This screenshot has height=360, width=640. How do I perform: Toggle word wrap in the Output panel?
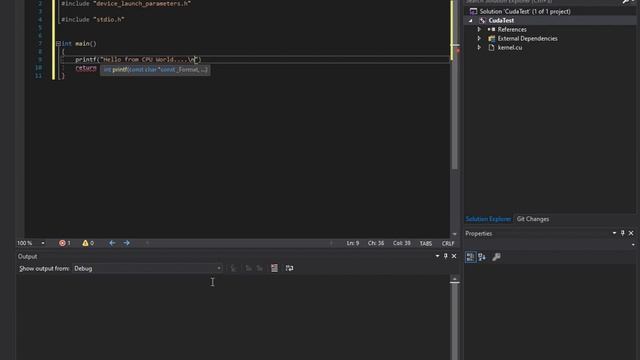[289, 268]
